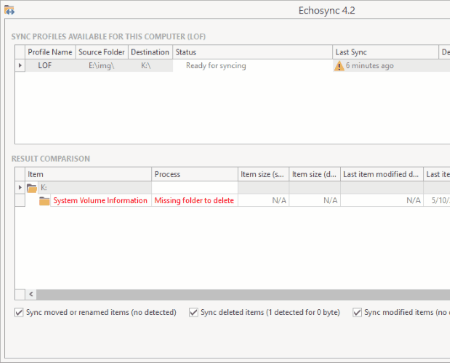The image size is (450, 363).
Task: Select System Volume Information item
Action: [x=100, y=200]
